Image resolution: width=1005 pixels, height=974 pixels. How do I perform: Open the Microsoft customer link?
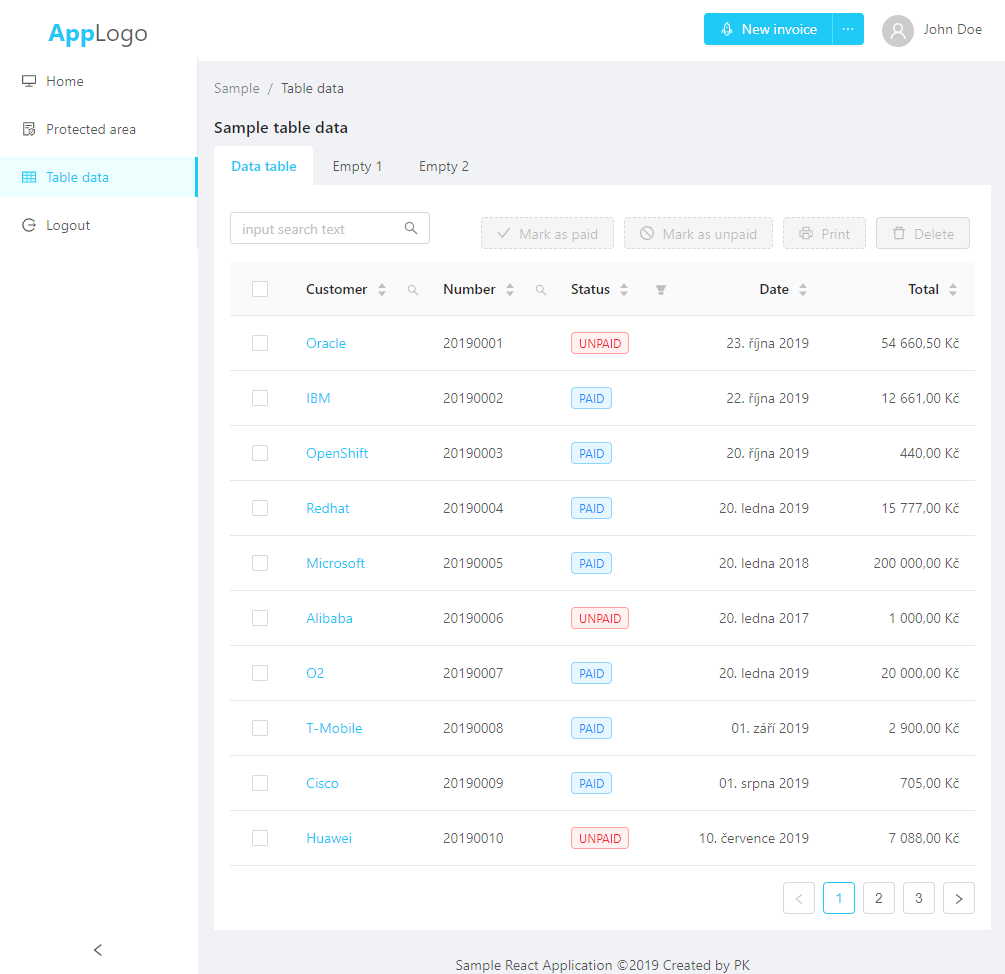pos(335,564)
